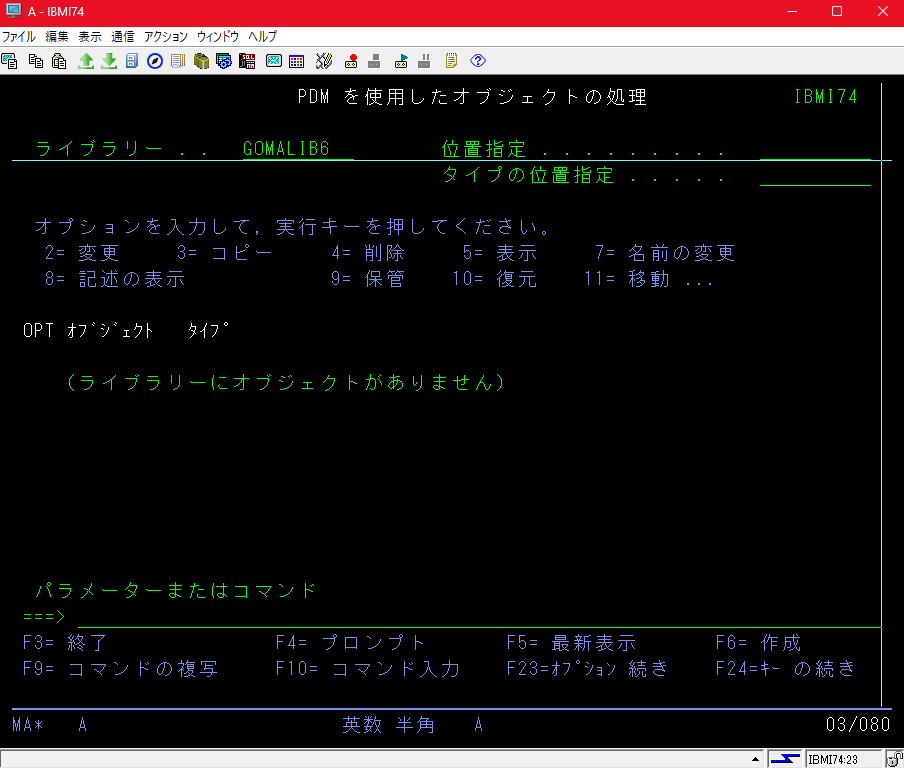This screenshot has height=768, width=904.
Task: Click the teal display screen toolbar icon
Action: [x=274, y=61]
